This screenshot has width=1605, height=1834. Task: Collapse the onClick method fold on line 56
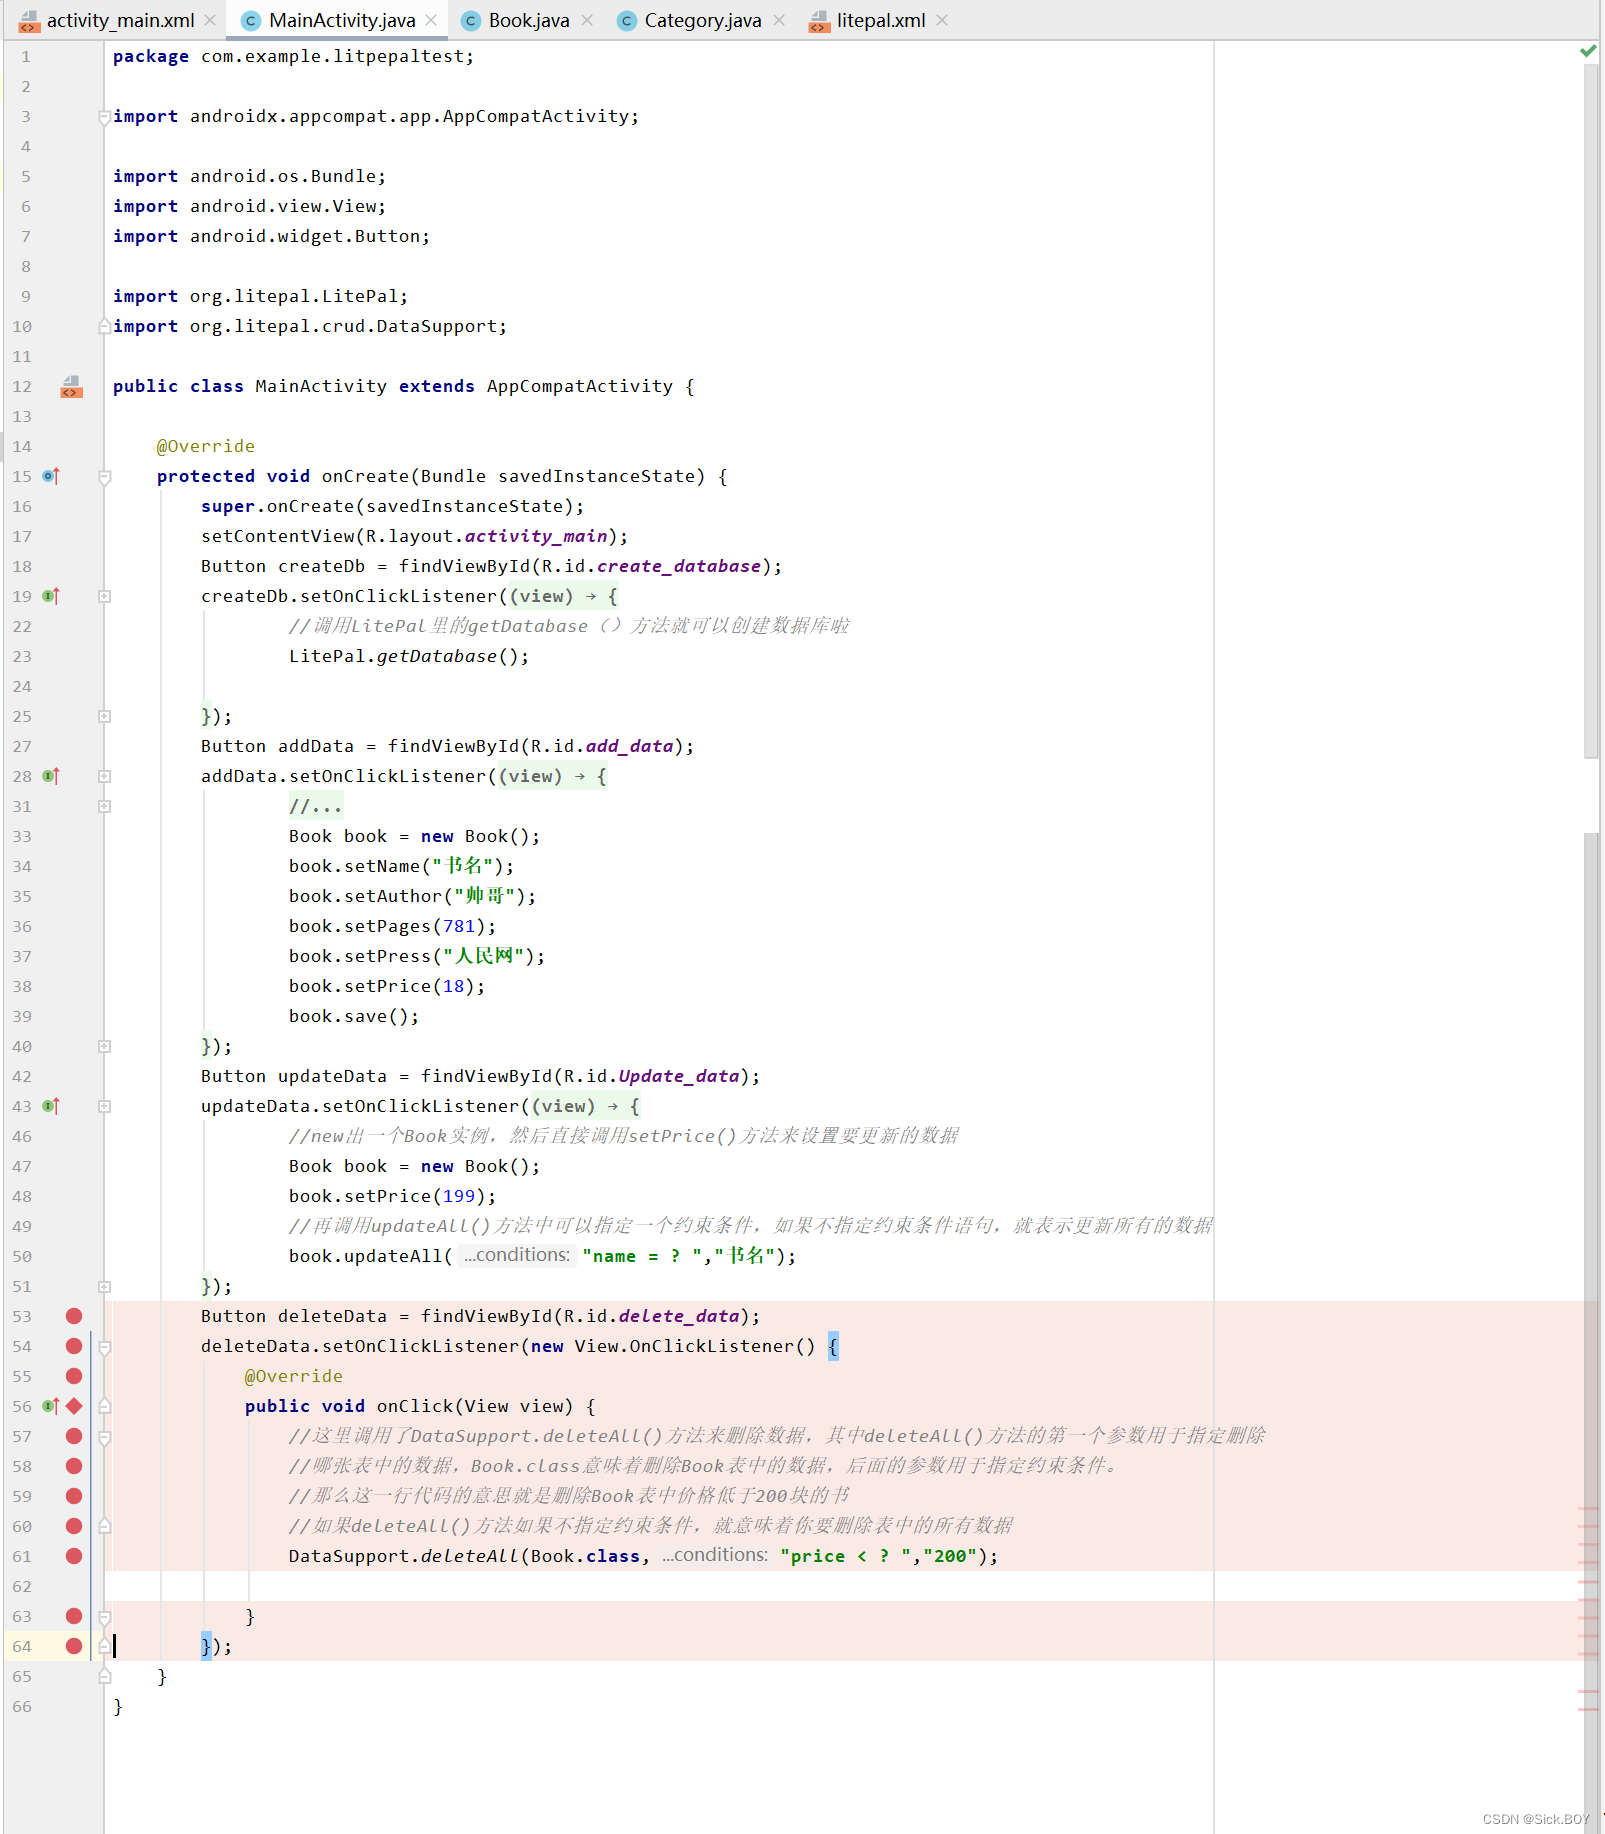click(104, 1406)
